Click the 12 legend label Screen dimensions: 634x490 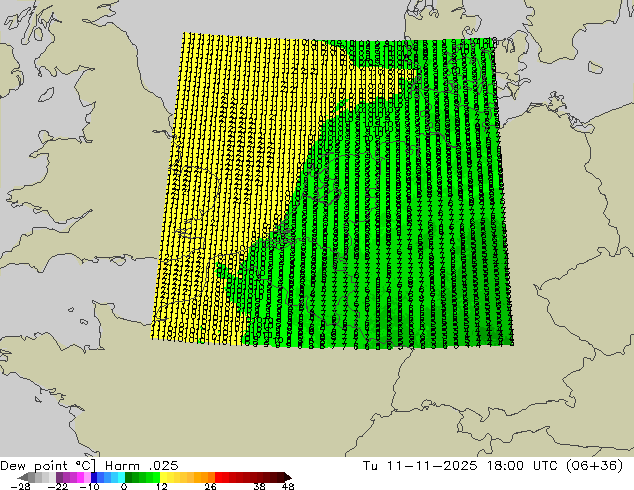(162, 486)
